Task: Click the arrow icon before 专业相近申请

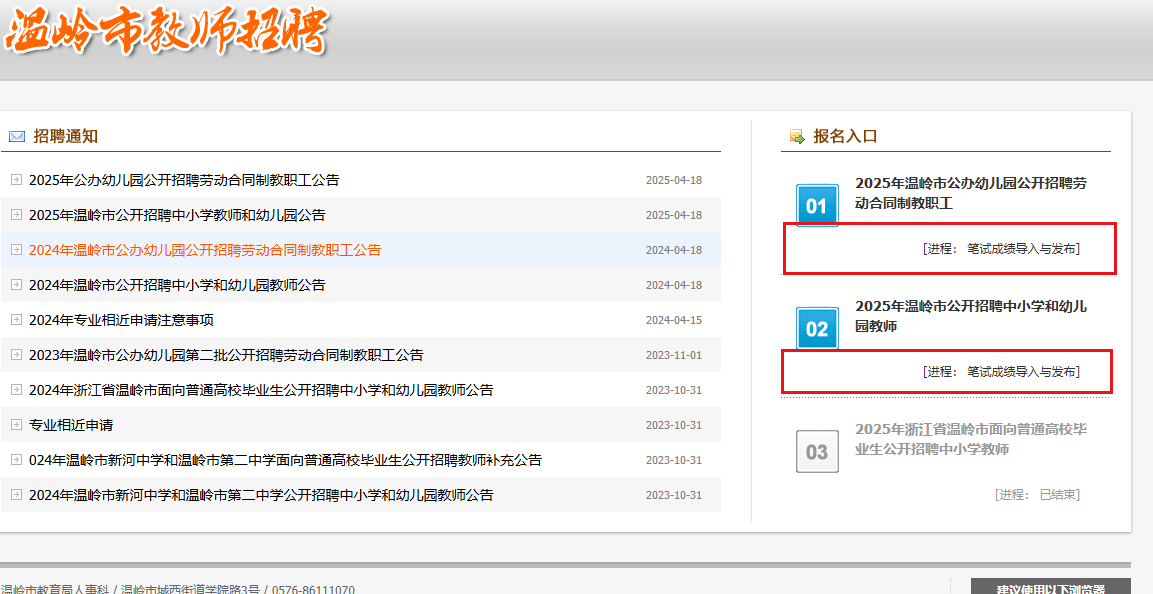Action: point(16,425)
